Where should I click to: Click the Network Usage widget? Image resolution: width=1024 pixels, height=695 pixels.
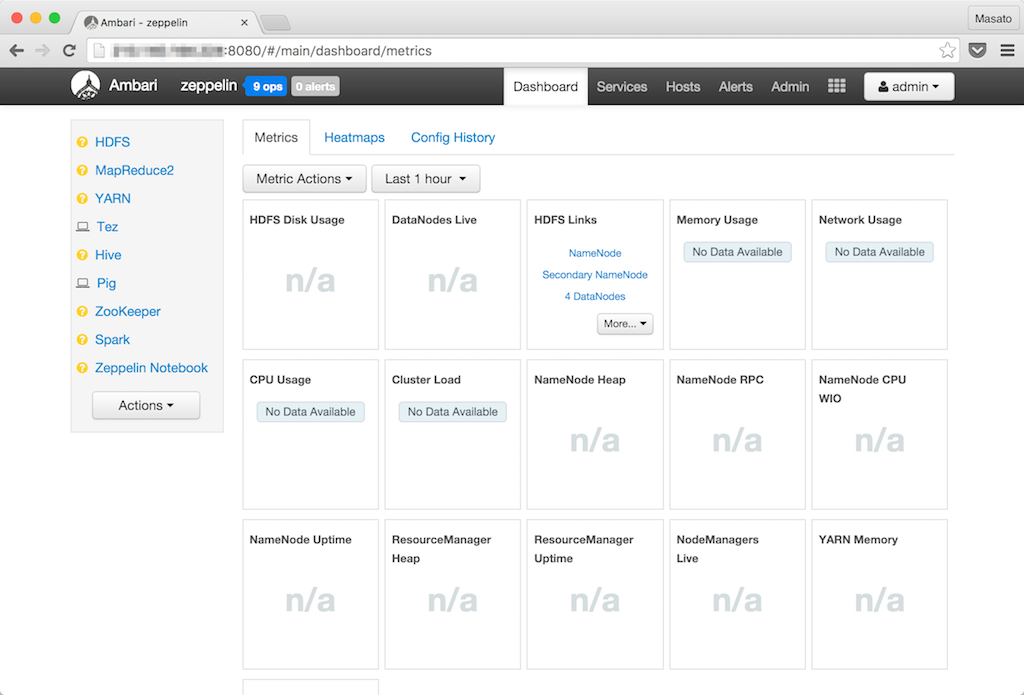[x=880, y=274]
